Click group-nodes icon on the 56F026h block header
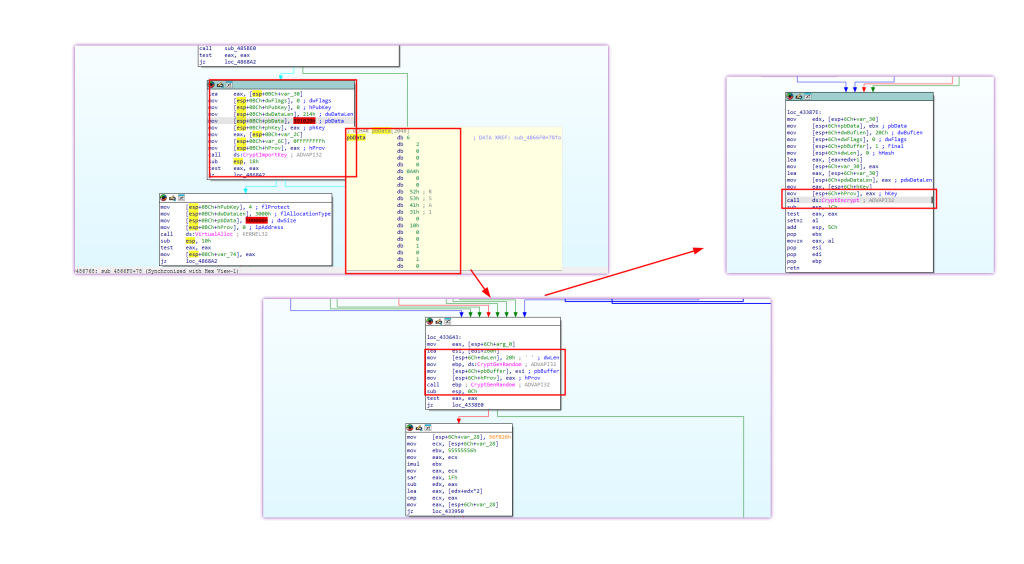Image resolution: width=1024 pixels, height=564 pixels. (x=427, y=428)
